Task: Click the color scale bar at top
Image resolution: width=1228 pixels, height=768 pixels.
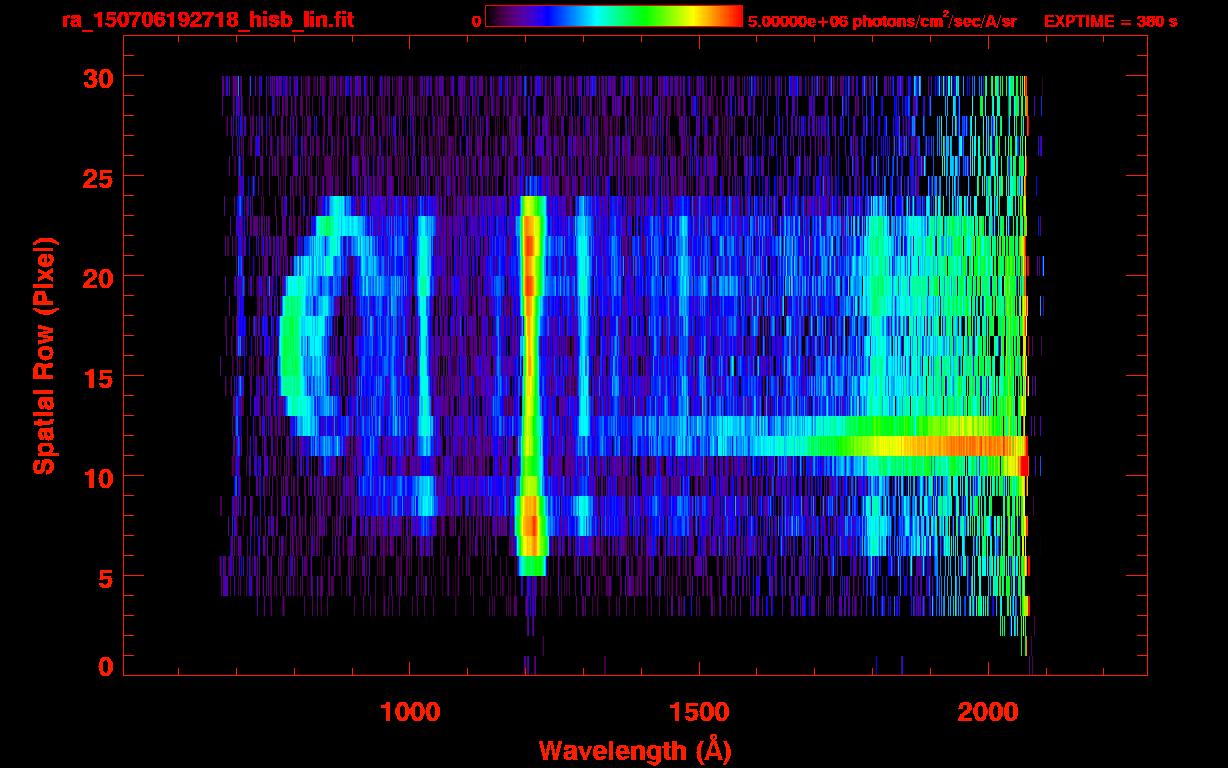Action: coord(613,16)
